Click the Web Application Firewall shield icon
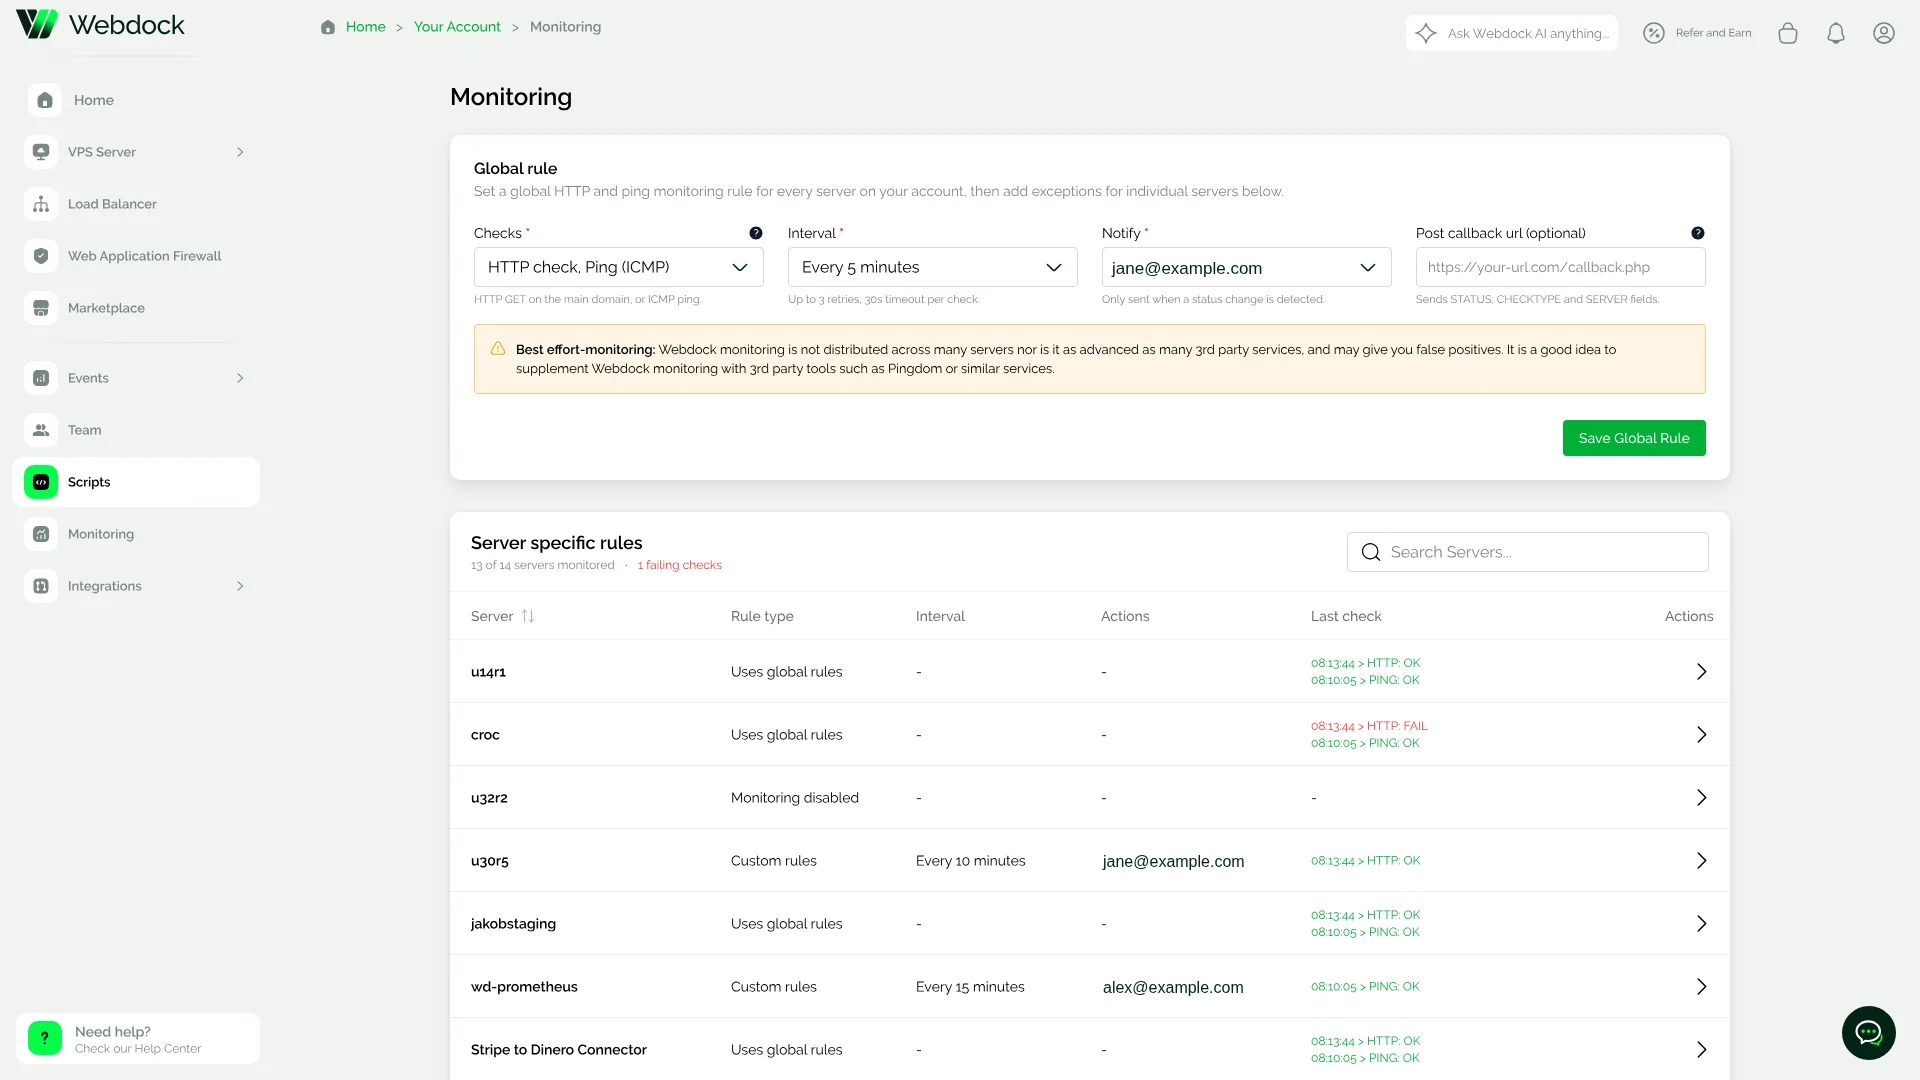 point(41,256)
